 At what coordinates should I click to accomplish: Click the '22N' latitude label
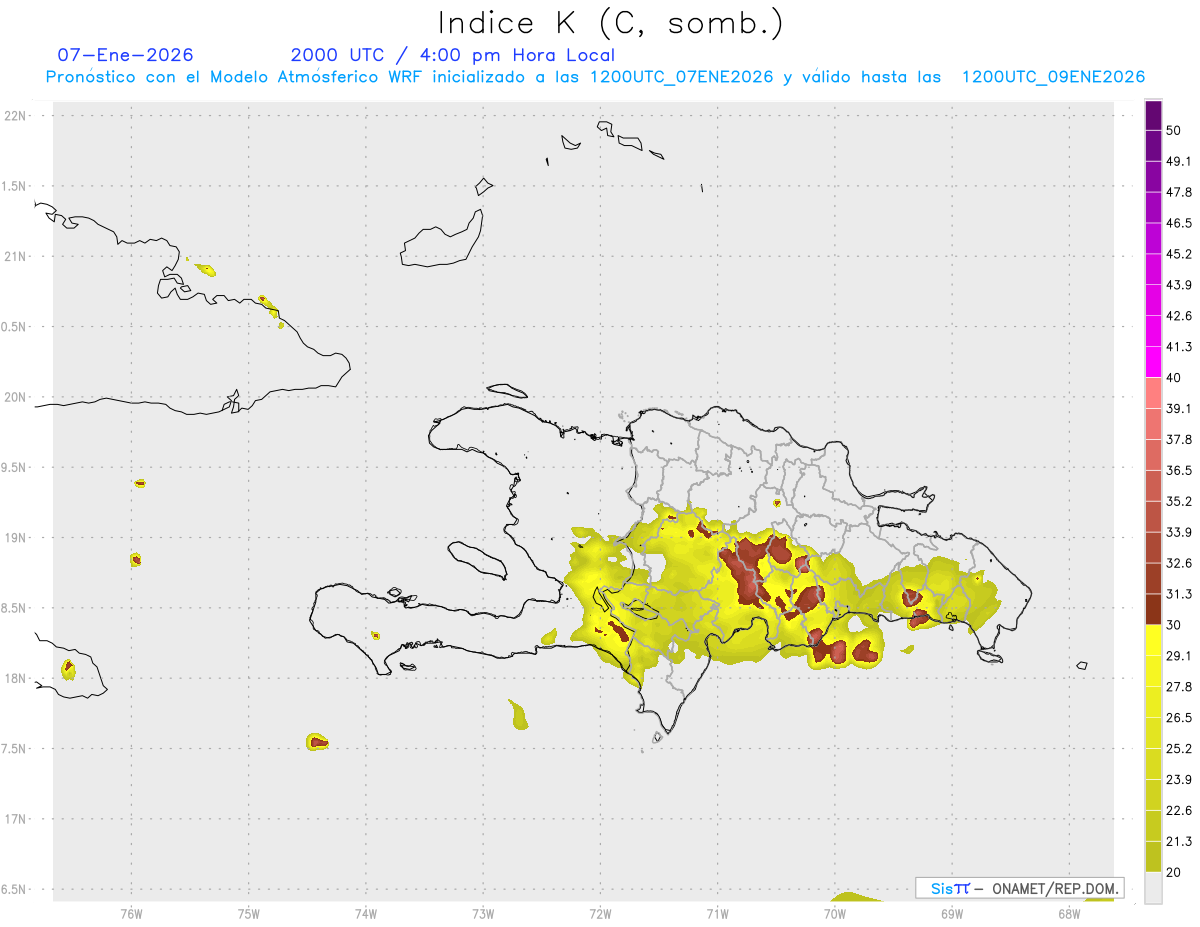(16, 115)
